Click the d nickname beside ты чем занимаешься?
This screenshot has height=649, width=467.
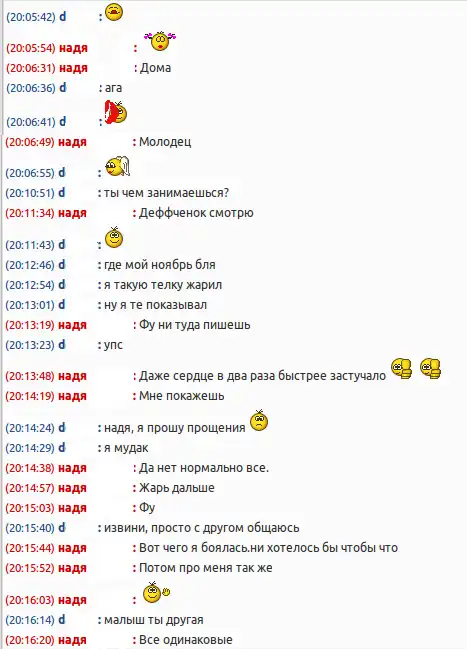click(x=61, y=193)
